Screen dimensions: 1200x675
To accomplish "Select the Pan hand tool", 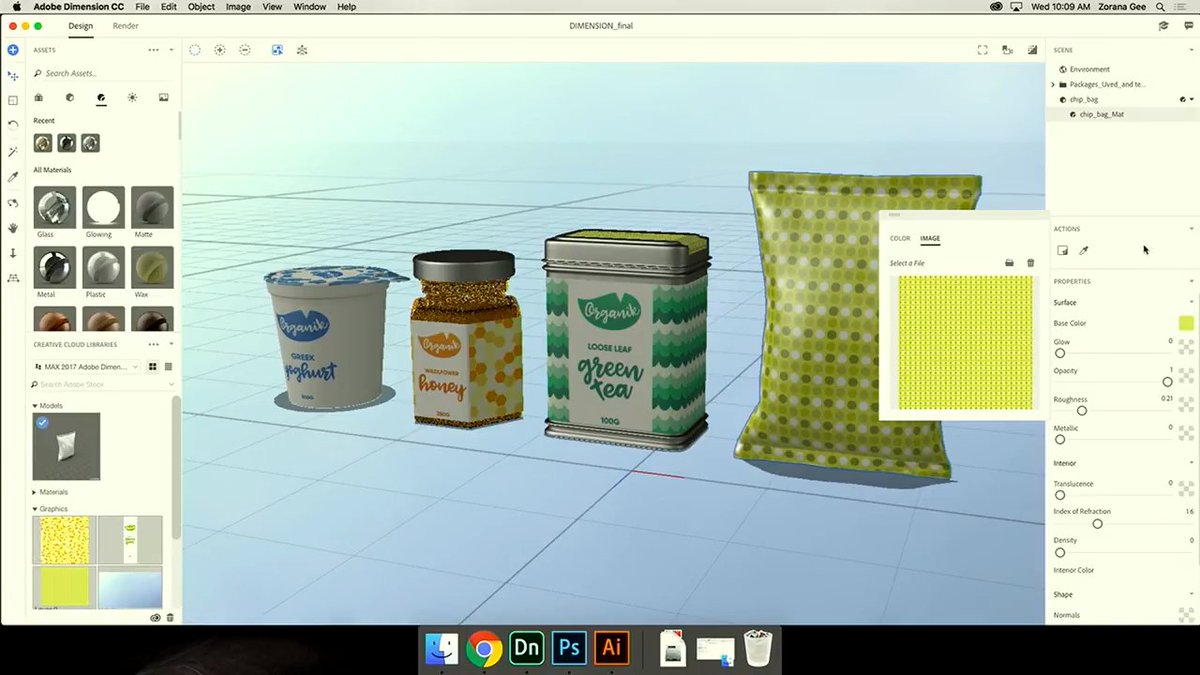I will (13, 228).
